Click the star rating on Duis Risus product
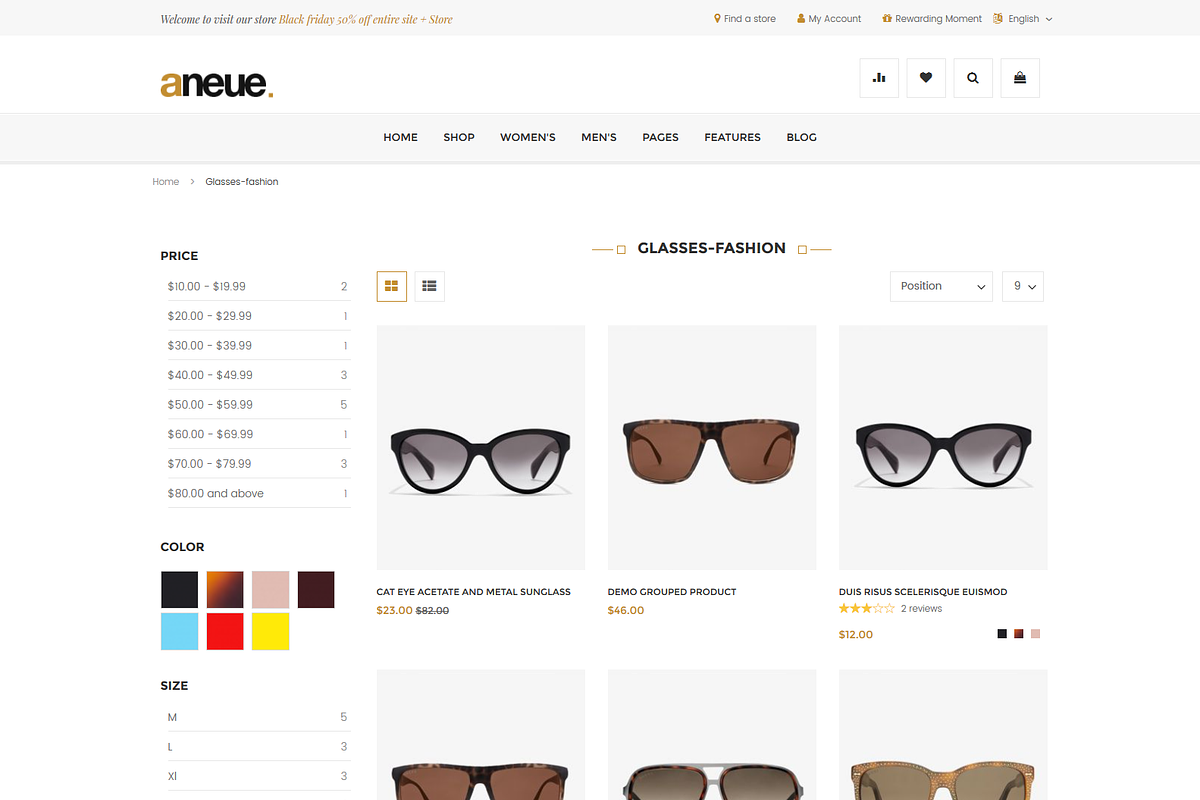The width and height of the screenshot is (1200, 800). [x=866, y=608]
